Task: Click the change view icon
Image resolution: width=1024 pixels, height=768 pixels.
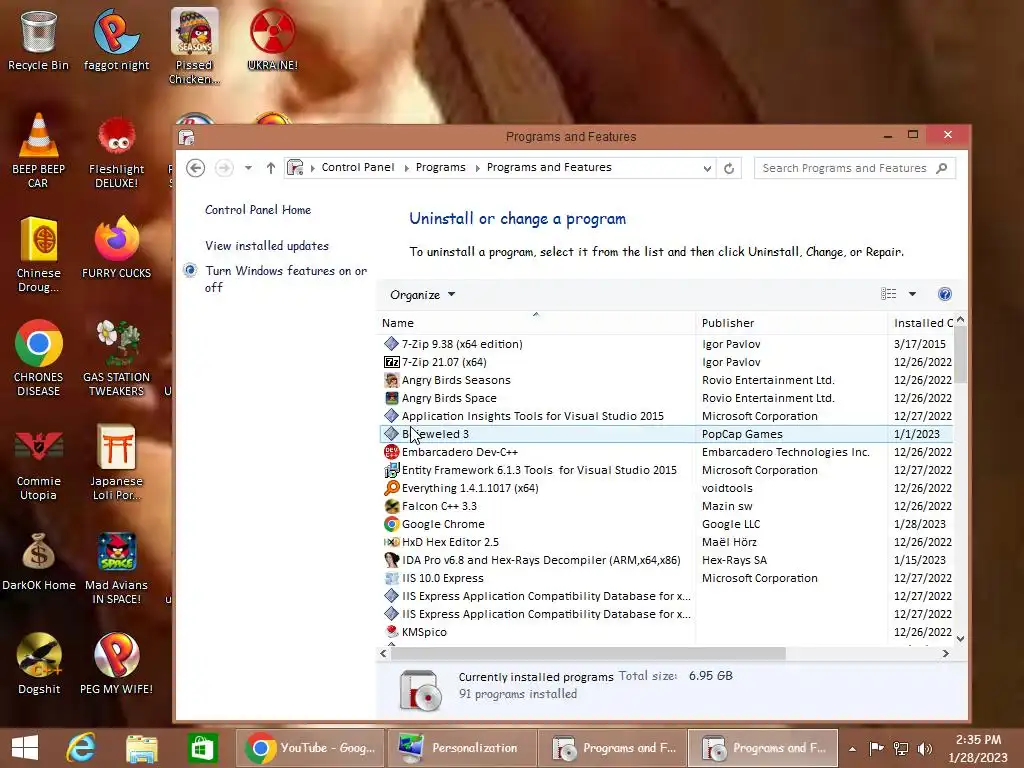Action: pyautogui.click(x=888, y=294)
